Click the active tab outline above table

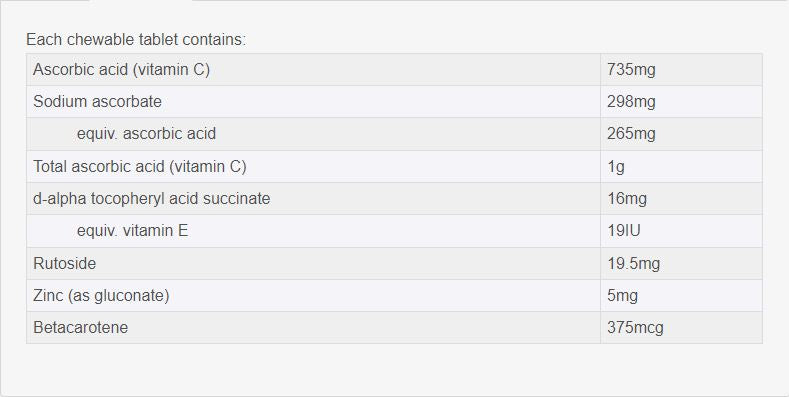141,1
